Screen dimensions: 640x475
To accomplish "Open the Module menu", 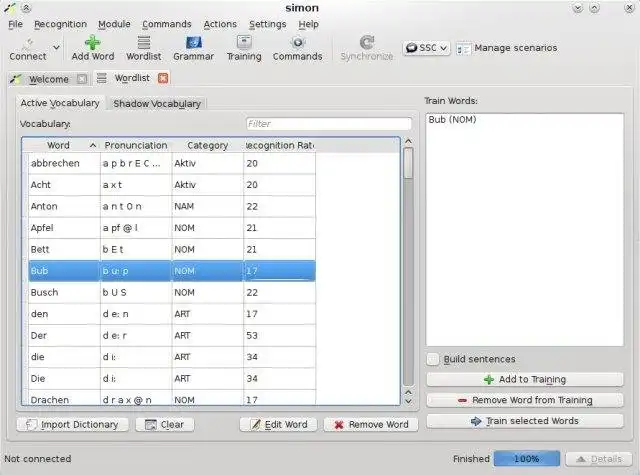I will tap(114, 24).
